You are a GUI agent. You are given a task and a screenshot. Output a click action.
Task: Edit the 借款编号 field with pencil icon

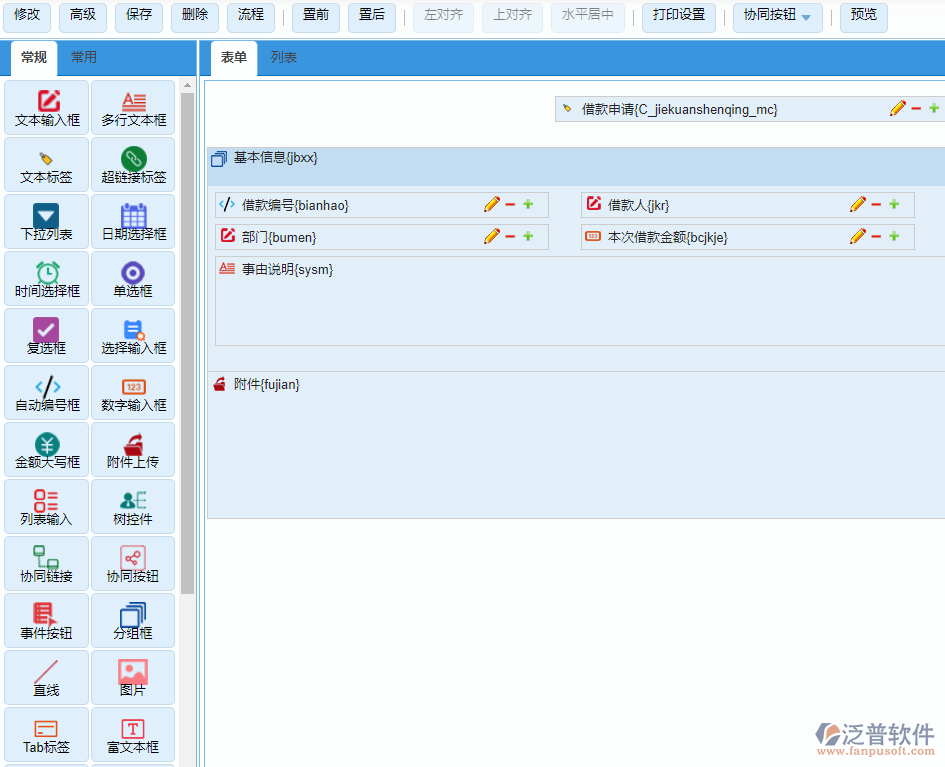(x=491, y=205)
